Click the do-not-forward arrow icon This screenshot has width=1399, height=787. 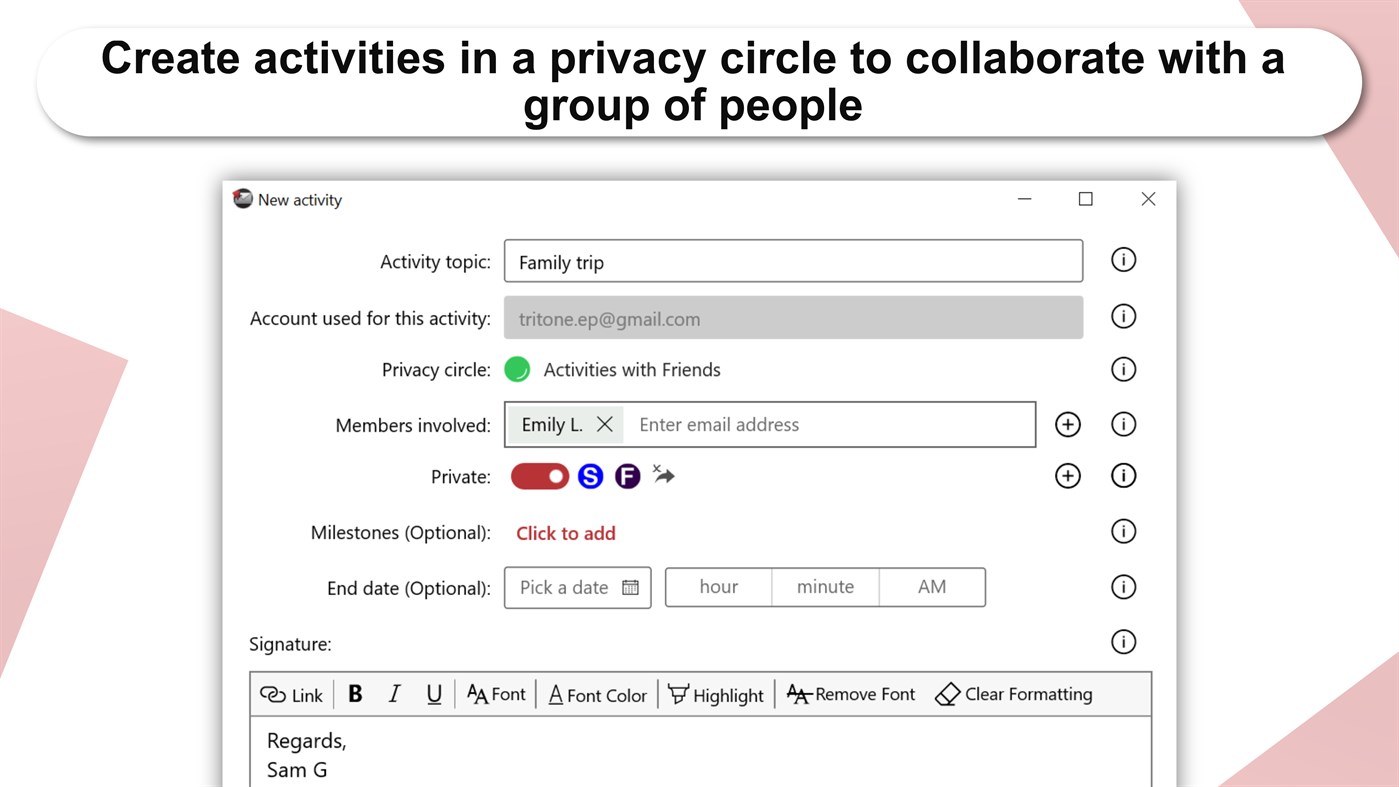(663, 476)
